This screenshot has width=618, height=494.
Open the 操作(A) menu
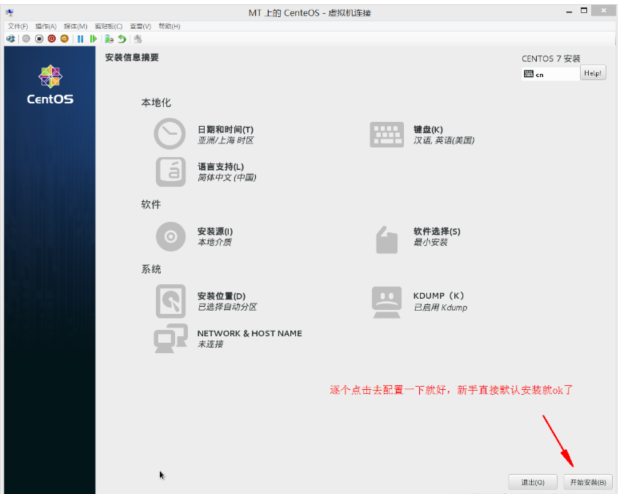point(46,26)
